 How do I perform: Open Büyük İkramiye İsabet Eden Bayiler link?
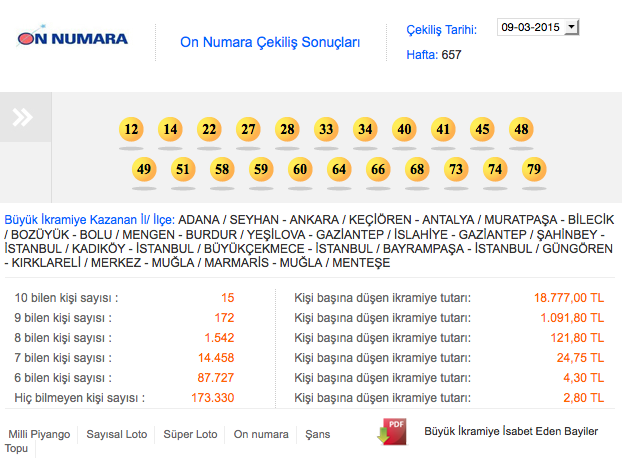coord(511,431)
